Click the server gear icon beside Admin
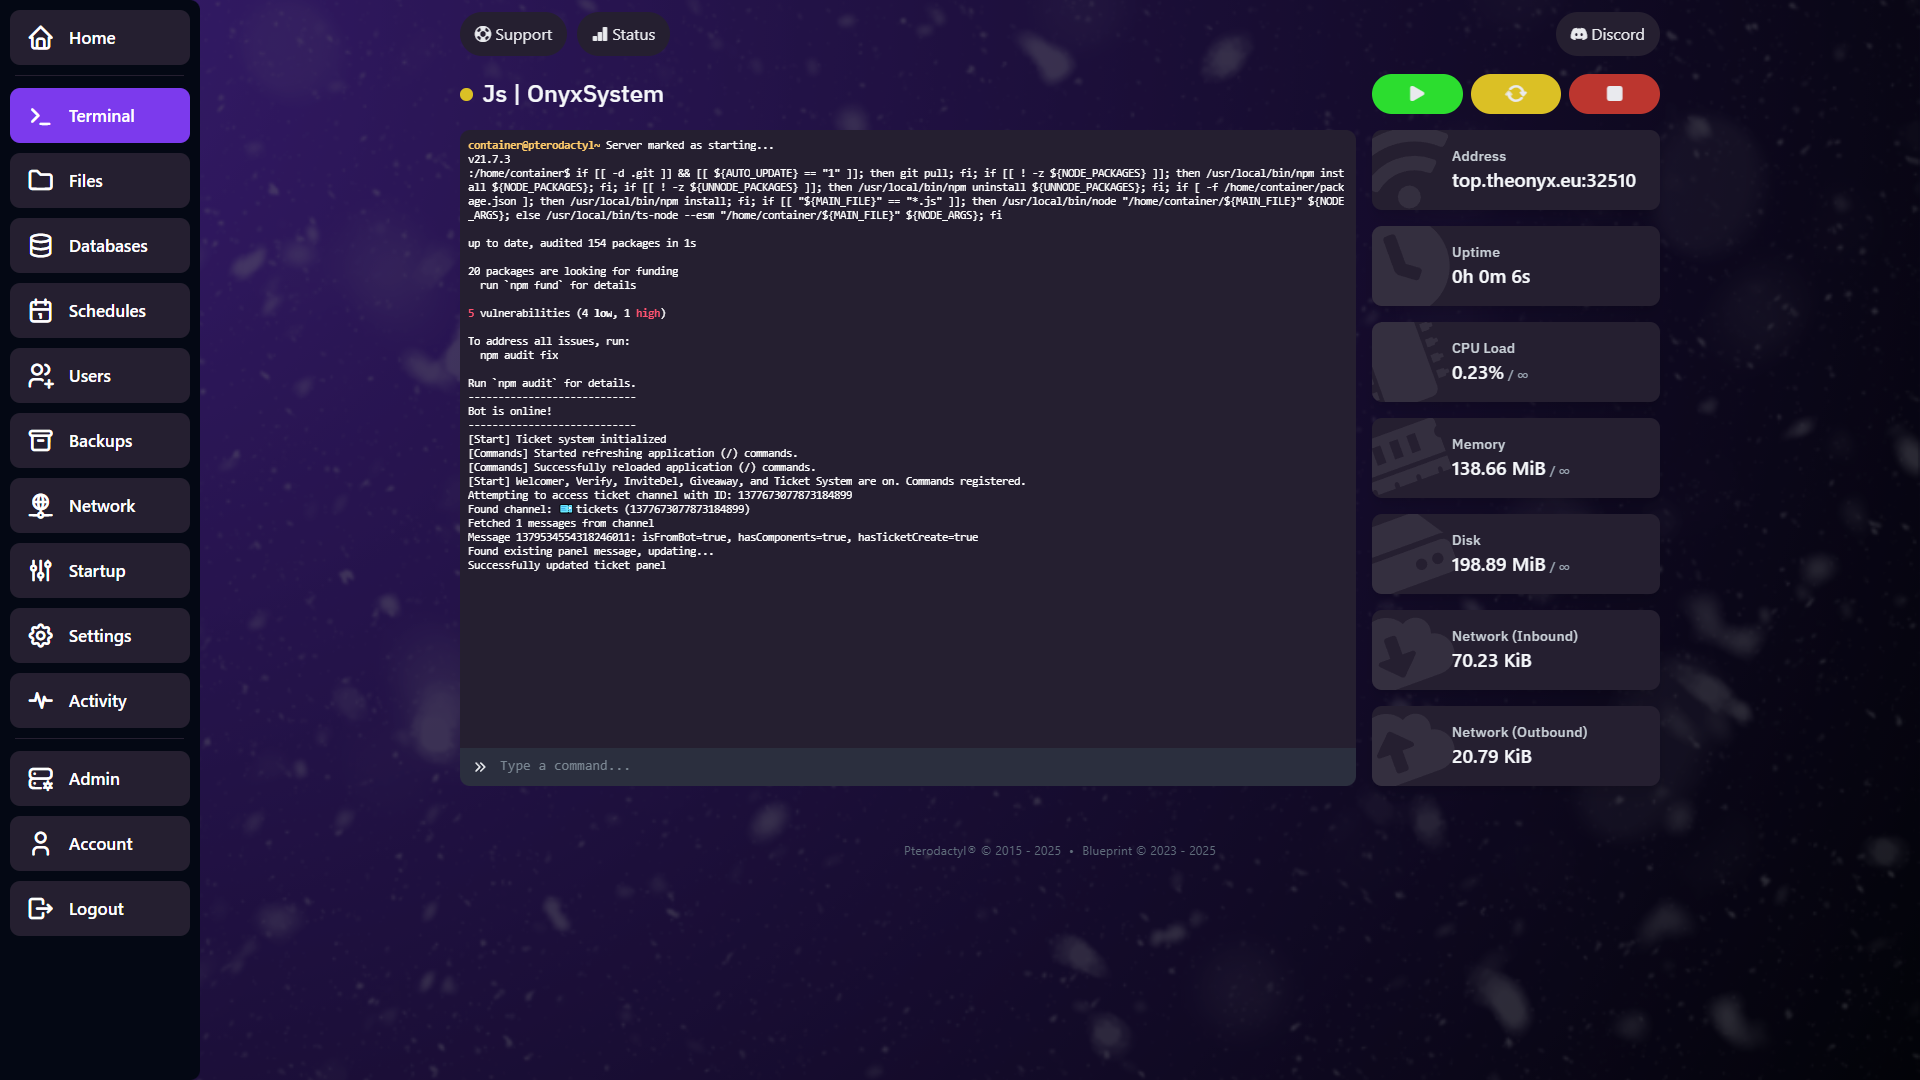1920x1080 pixels. 41,779
